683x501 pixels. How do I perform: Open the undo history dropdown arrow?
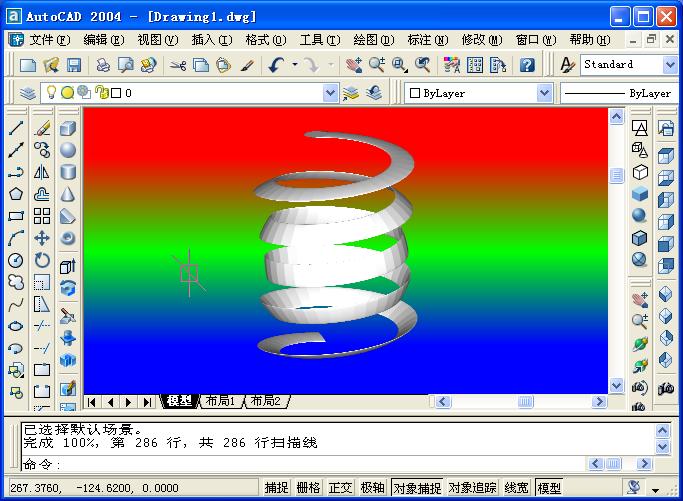[x=295, y=65]
